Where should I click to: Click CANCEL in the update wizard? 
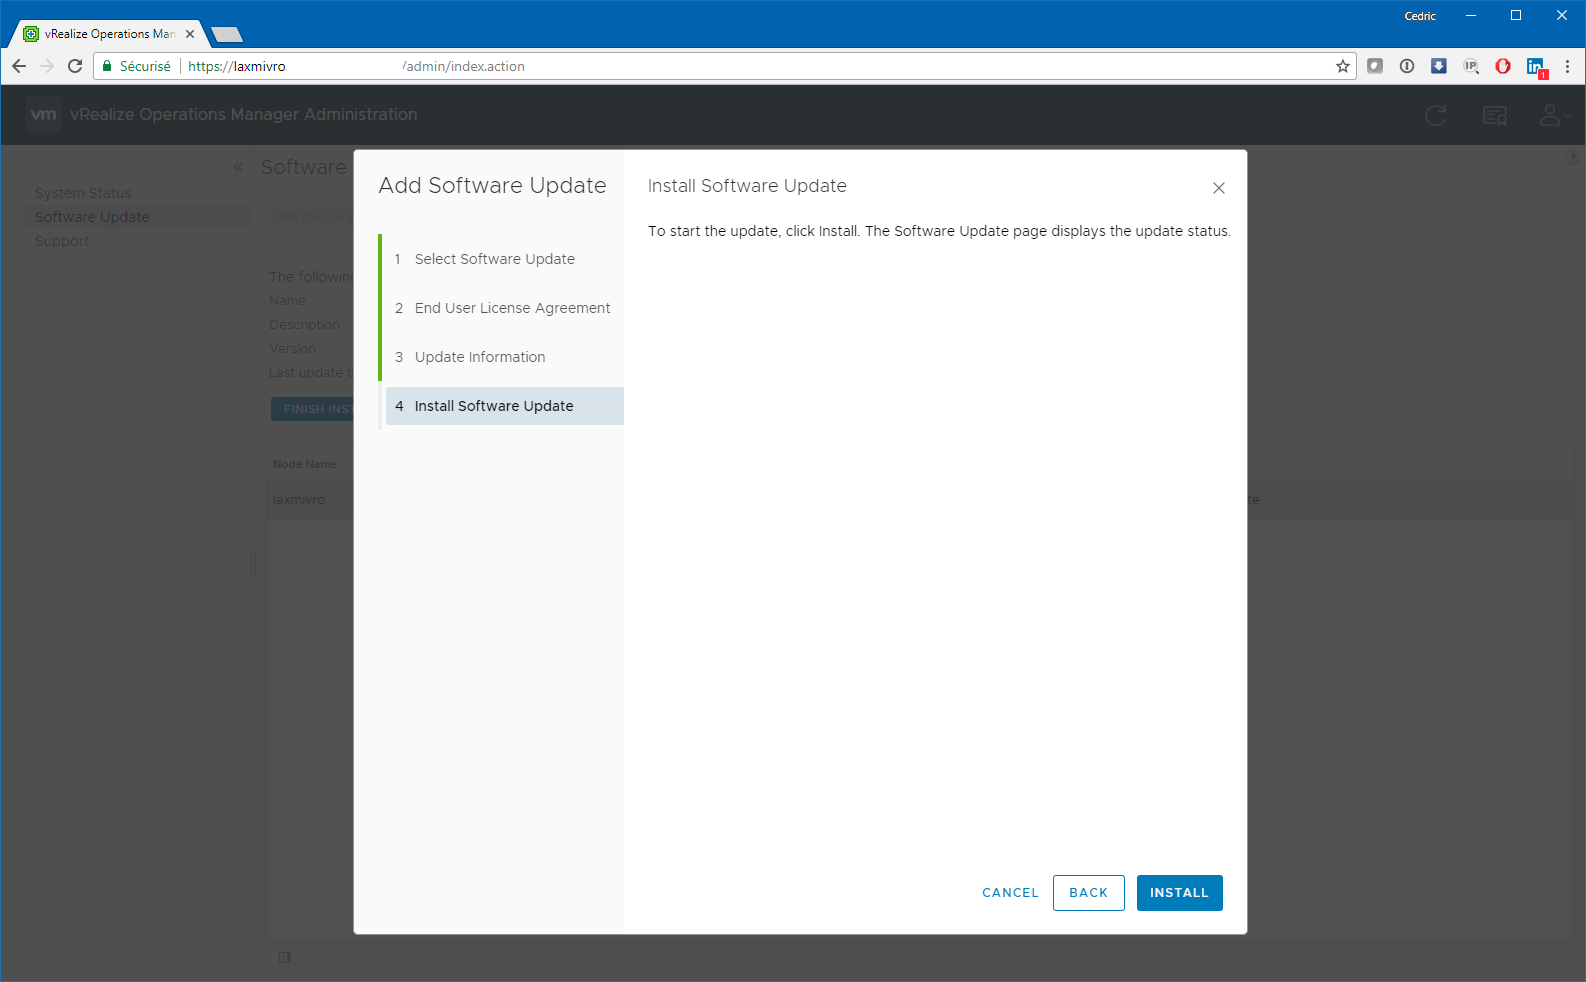point(1010,893)
